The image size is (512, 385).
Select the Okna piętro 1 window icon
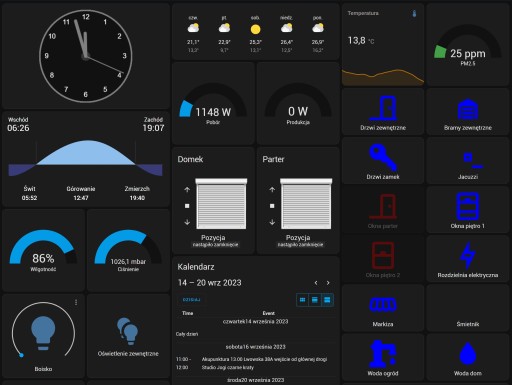468,206
